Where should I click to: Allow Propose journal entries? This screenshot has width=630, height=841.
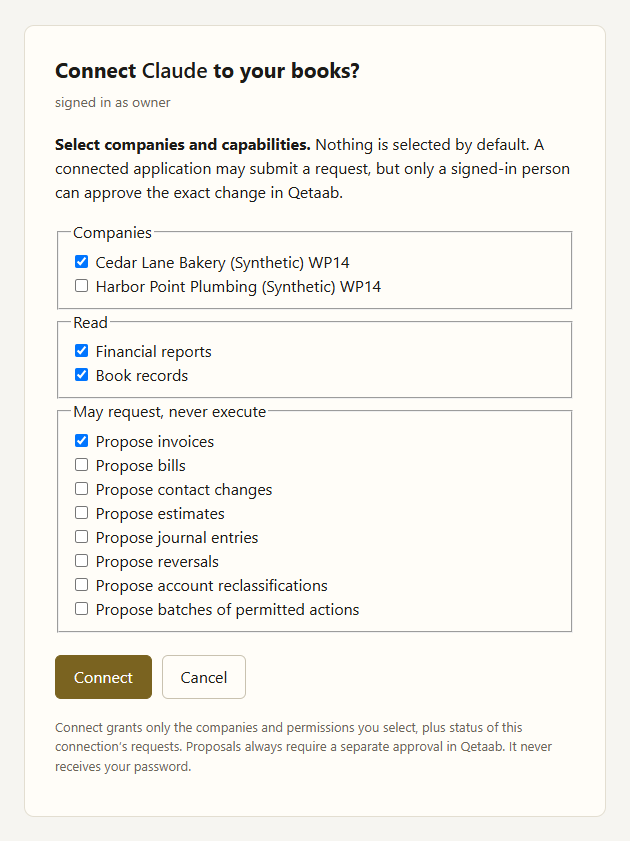click(81, 537)
